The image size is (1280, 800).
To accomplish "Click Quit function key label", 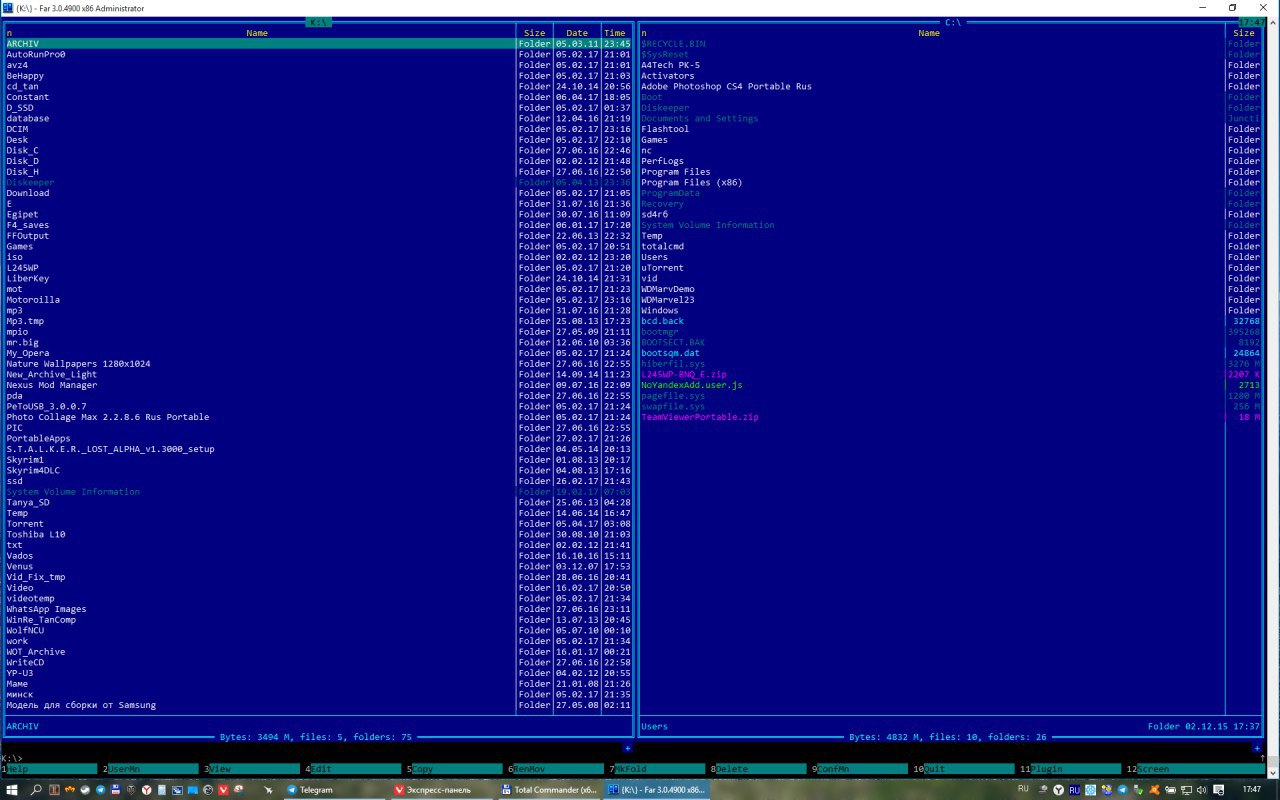I will (x=934, y=769).
